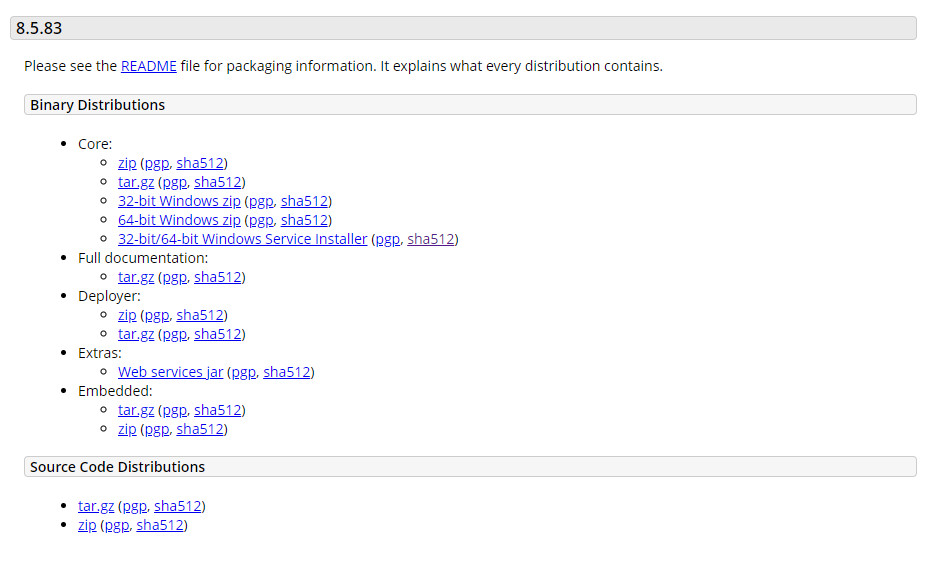Screen dimensions: 936x576
Task: Download 32-bit/64-bit Windows Service Installer
Action: tap(242, 239)
